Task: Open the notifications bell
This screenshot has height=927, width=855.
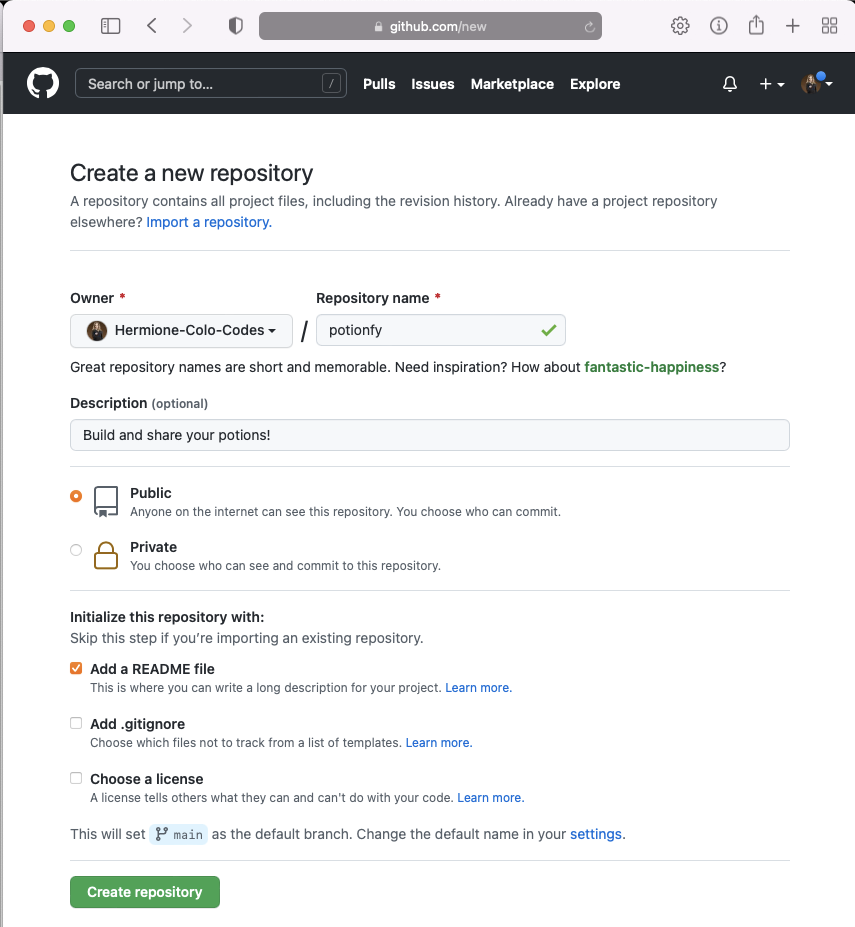Action: [730, 84]
